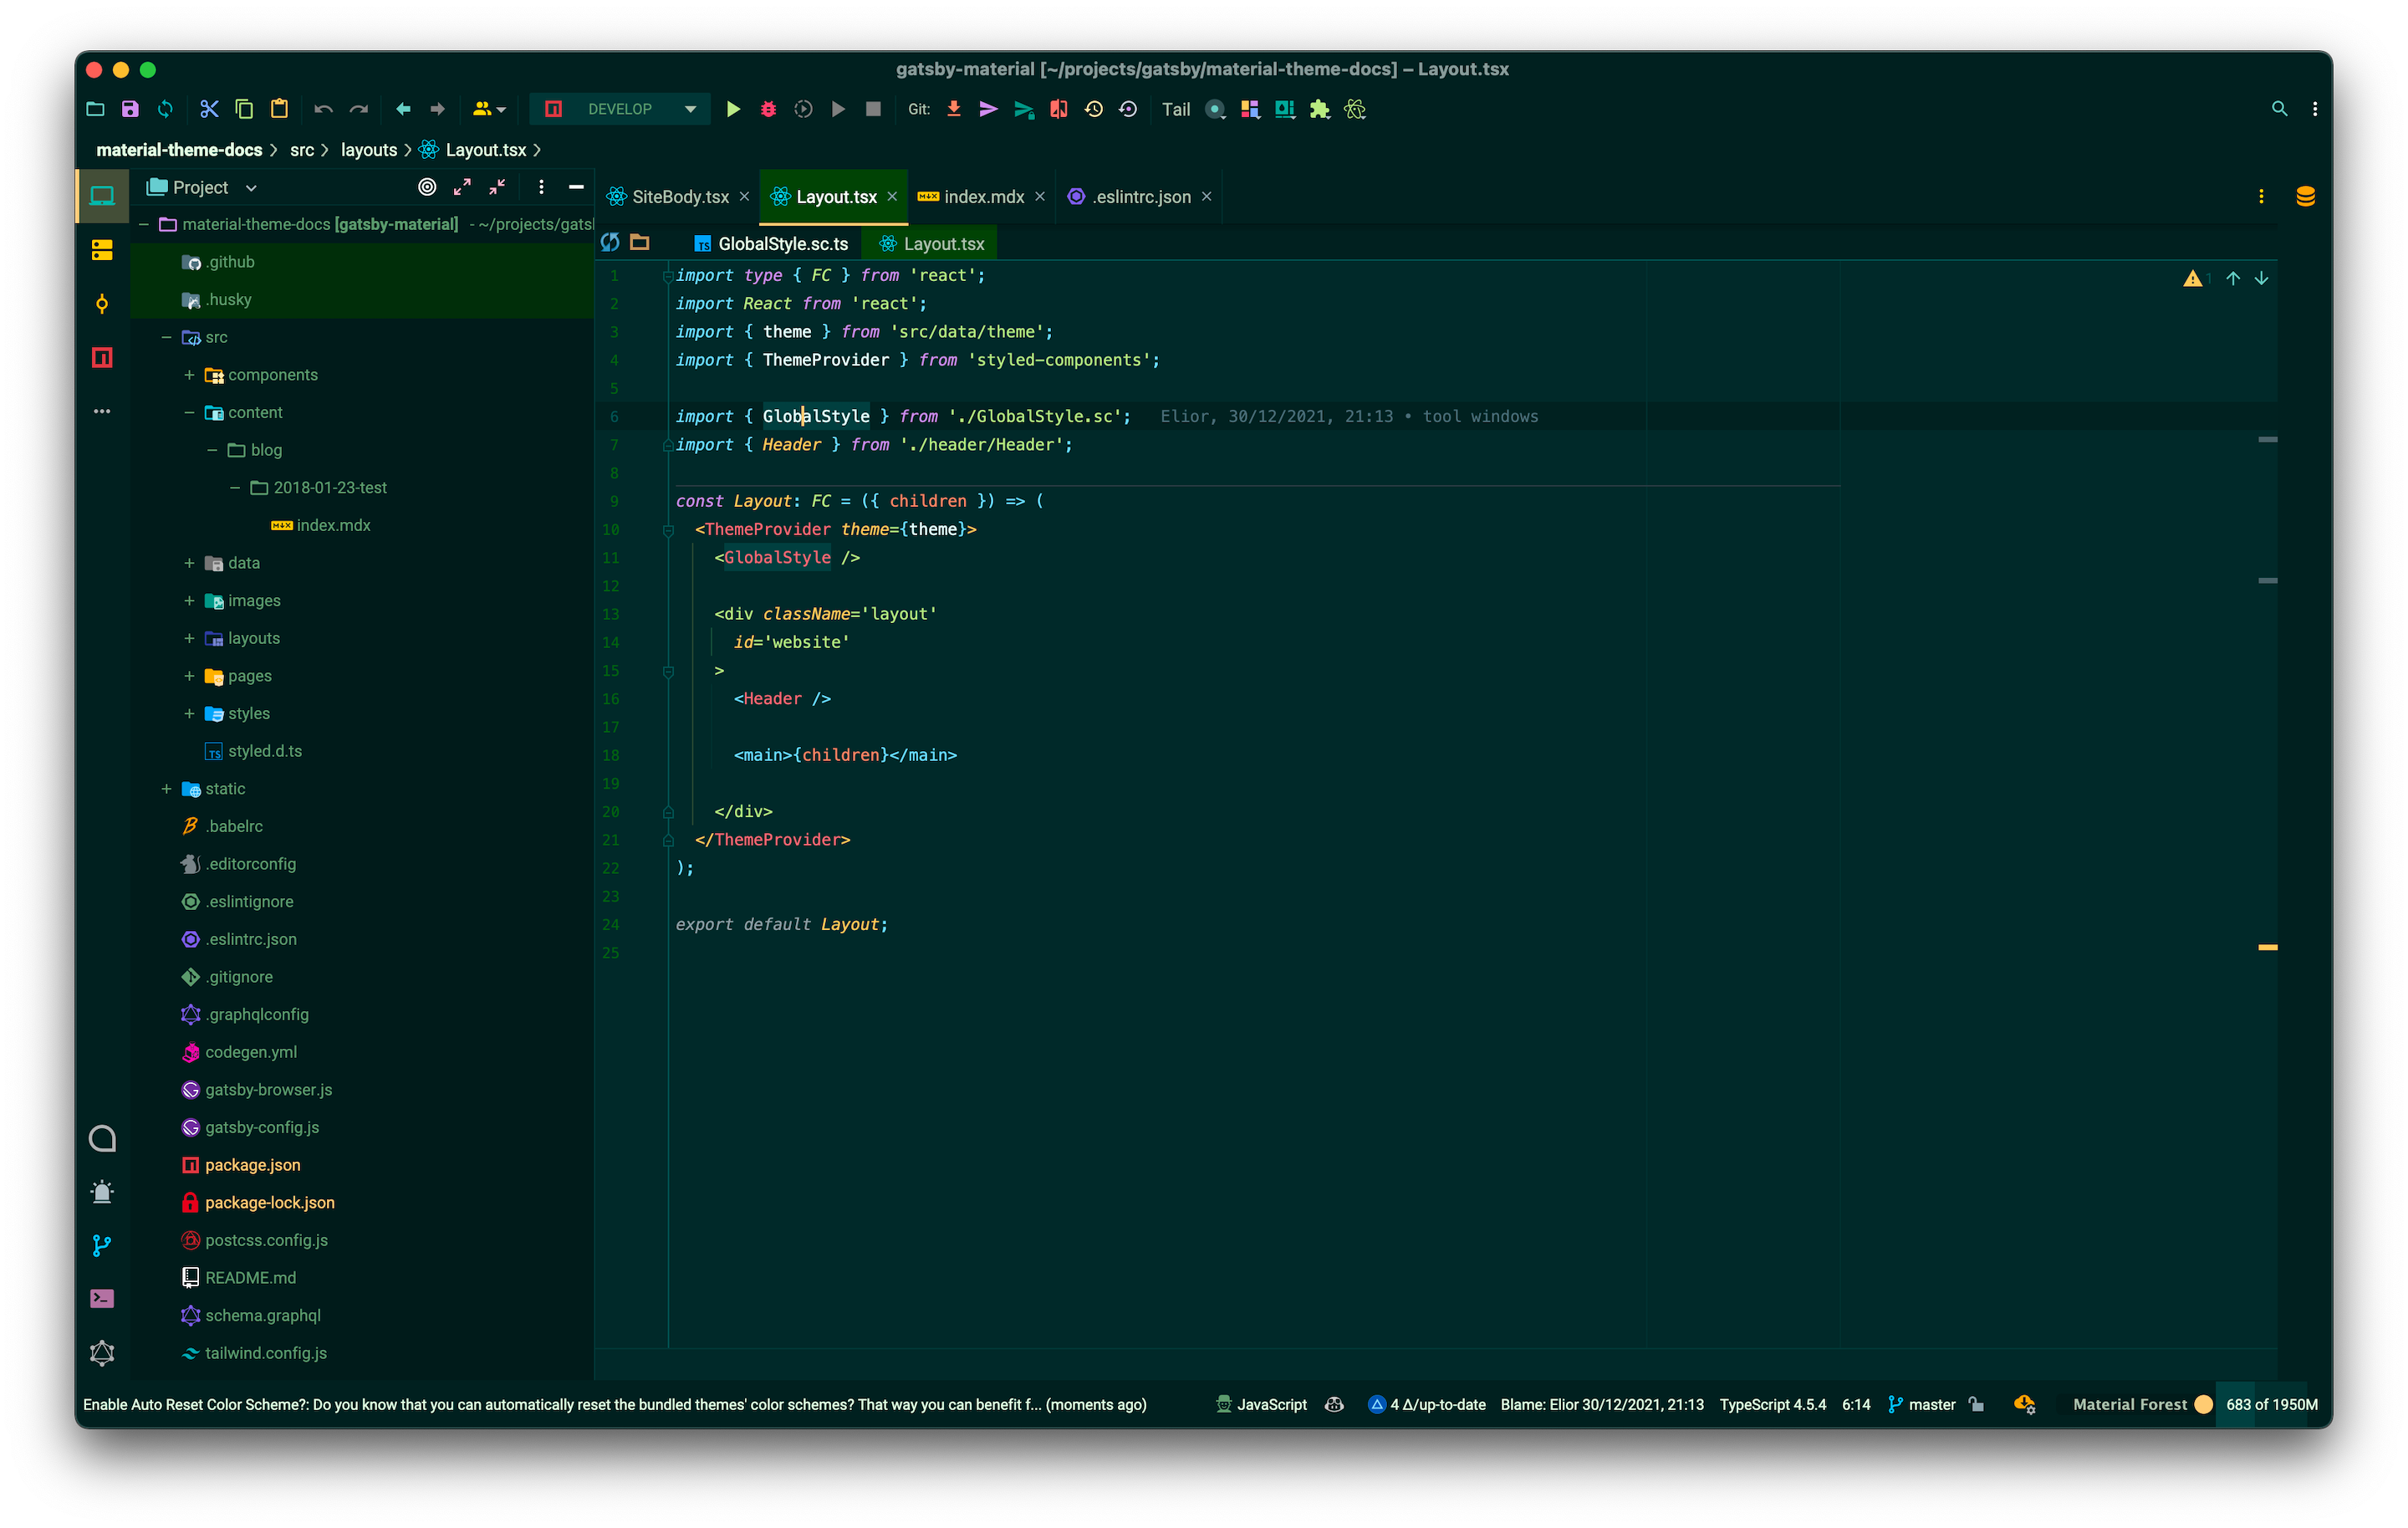
Task: Collapse the src folder in the project tree
Action: click(x=165, y=337)
